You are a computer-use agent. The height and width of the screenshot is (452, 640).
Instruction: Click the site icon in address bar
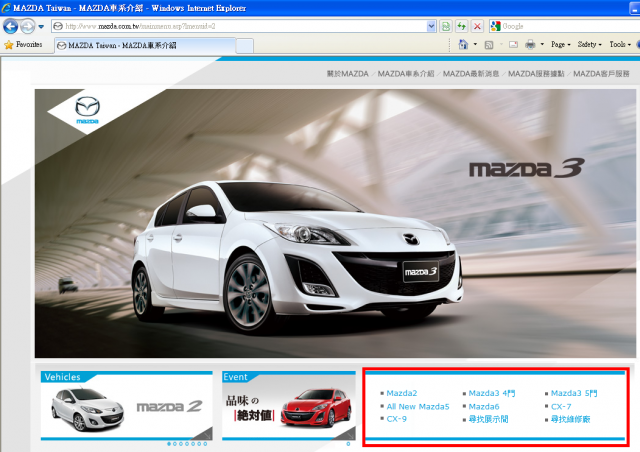pos(58,26)
